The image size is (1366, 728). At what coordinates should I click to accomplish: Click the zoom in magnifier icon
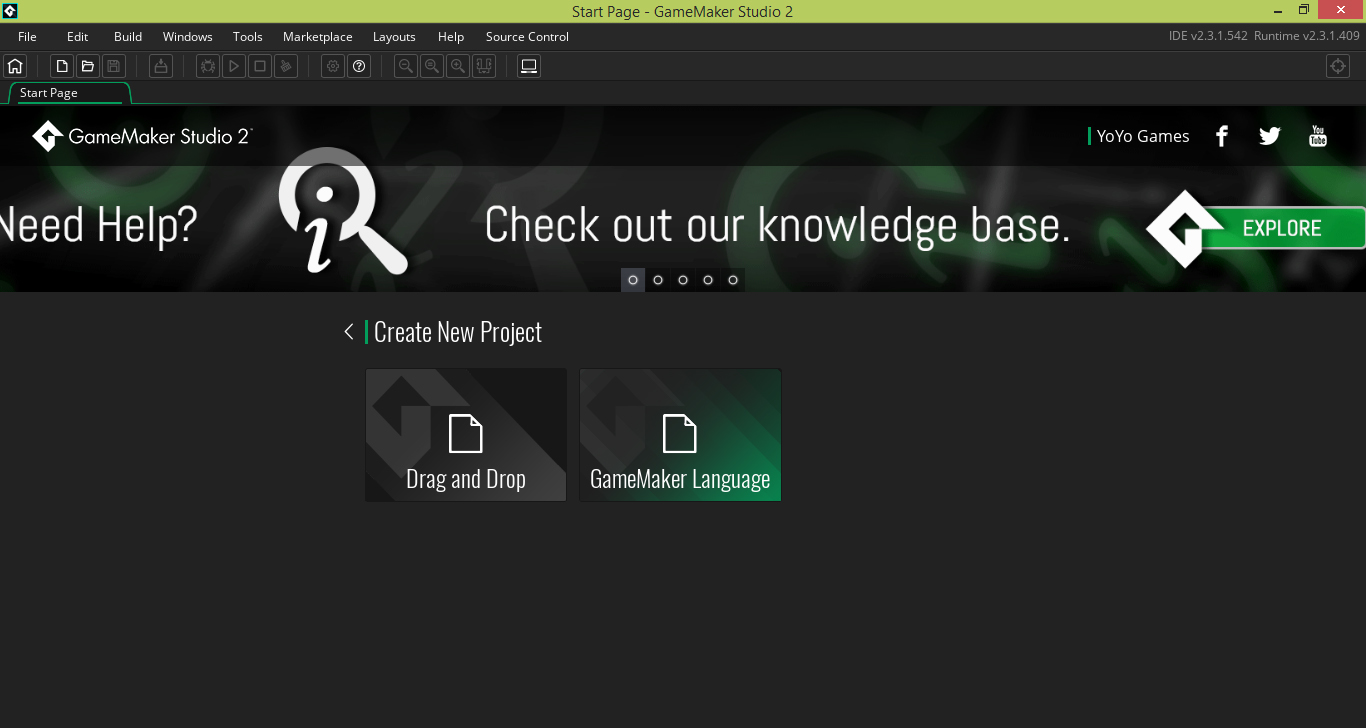point(458,67)
